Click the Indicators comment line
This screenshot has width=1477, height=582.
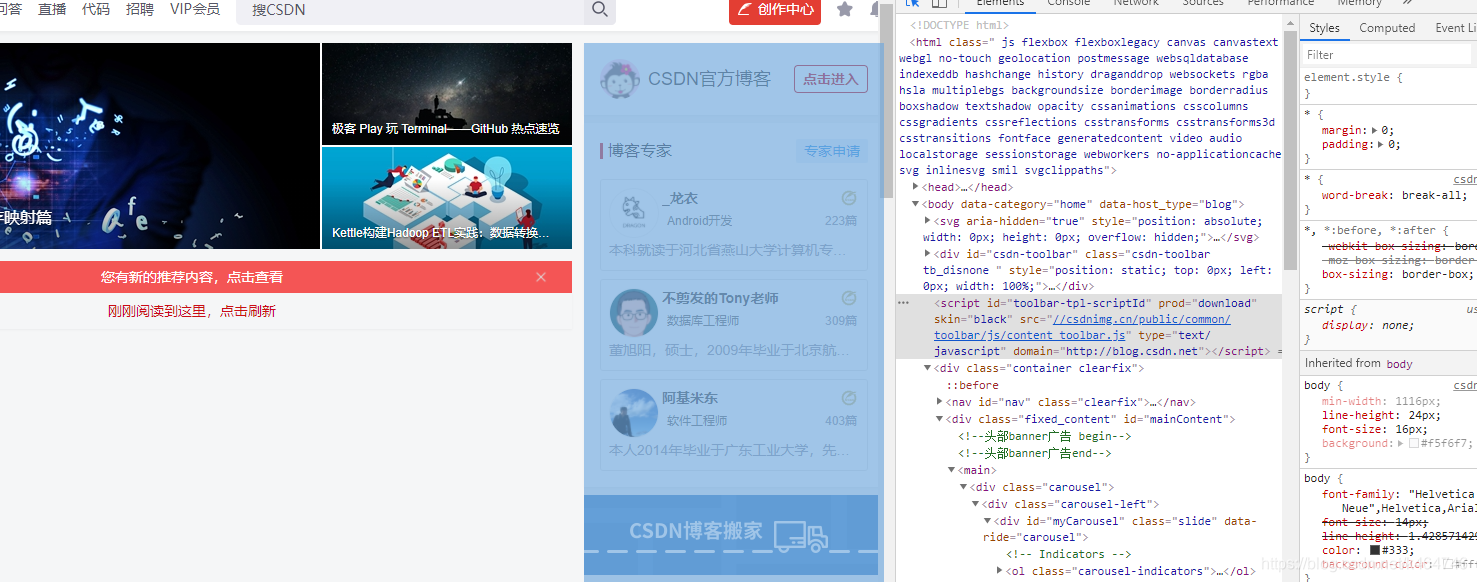[x=1069, y=554]
